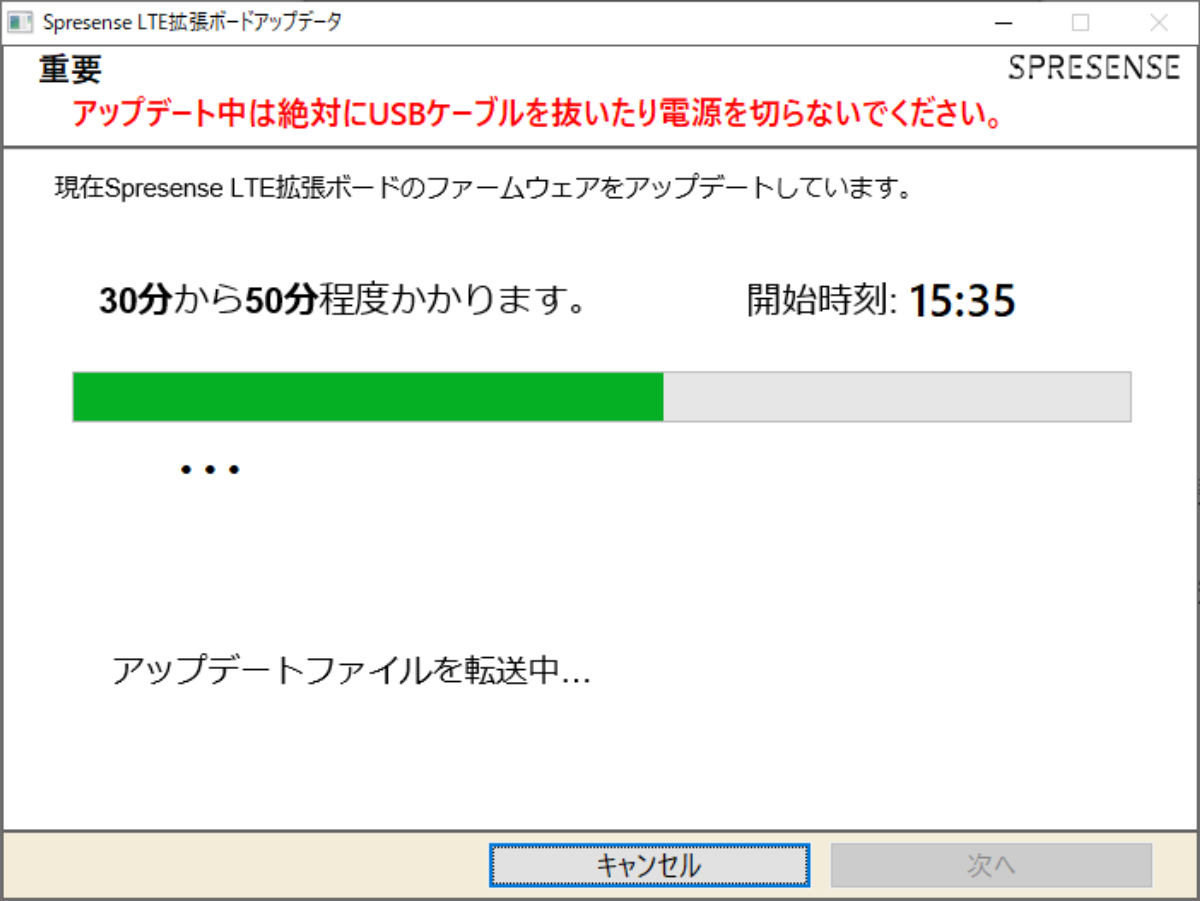Close the updater window
1200x901 pixels.
click(1158, 22)
